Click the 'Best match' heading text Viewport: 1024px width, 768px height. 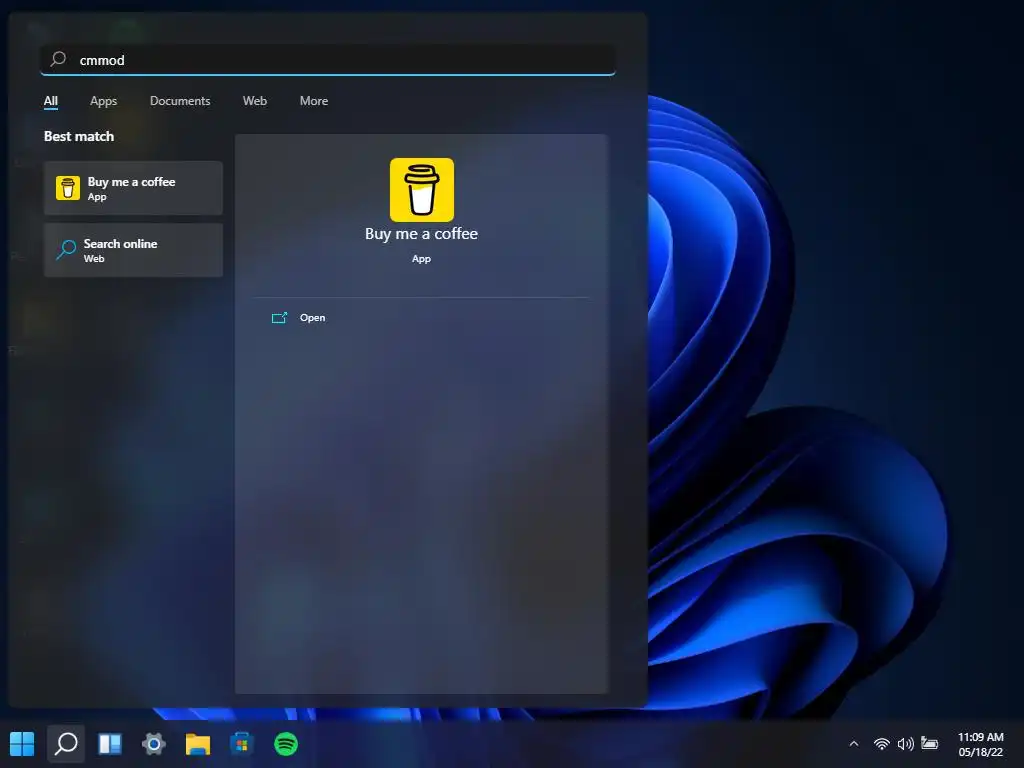click(79, 136)
